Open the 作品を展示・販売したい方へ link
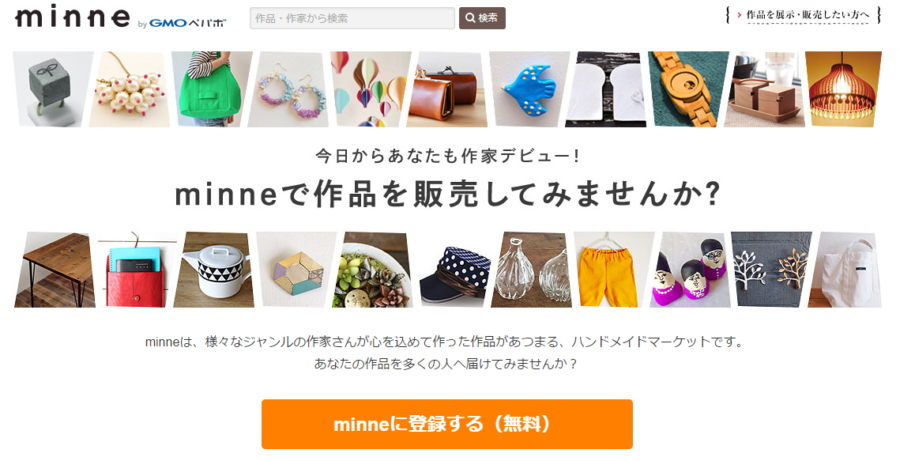Image resolution: width=900 pixels, height=461 pixels. tap(803, 16)
